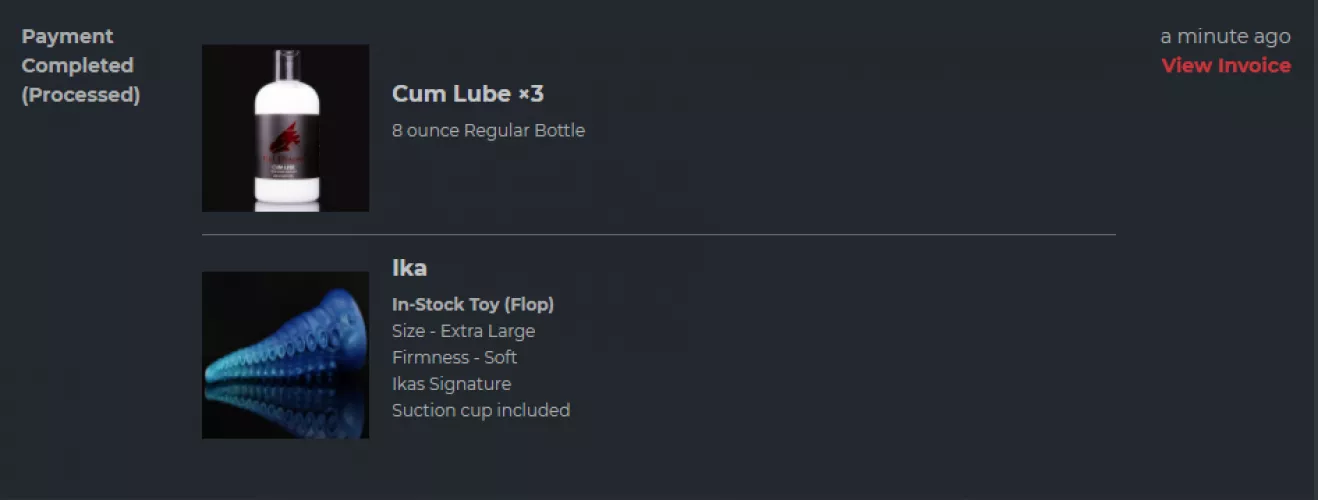1318x500 pixels.
Task: Click the Suction cup included text
Action: pos(480,410)
